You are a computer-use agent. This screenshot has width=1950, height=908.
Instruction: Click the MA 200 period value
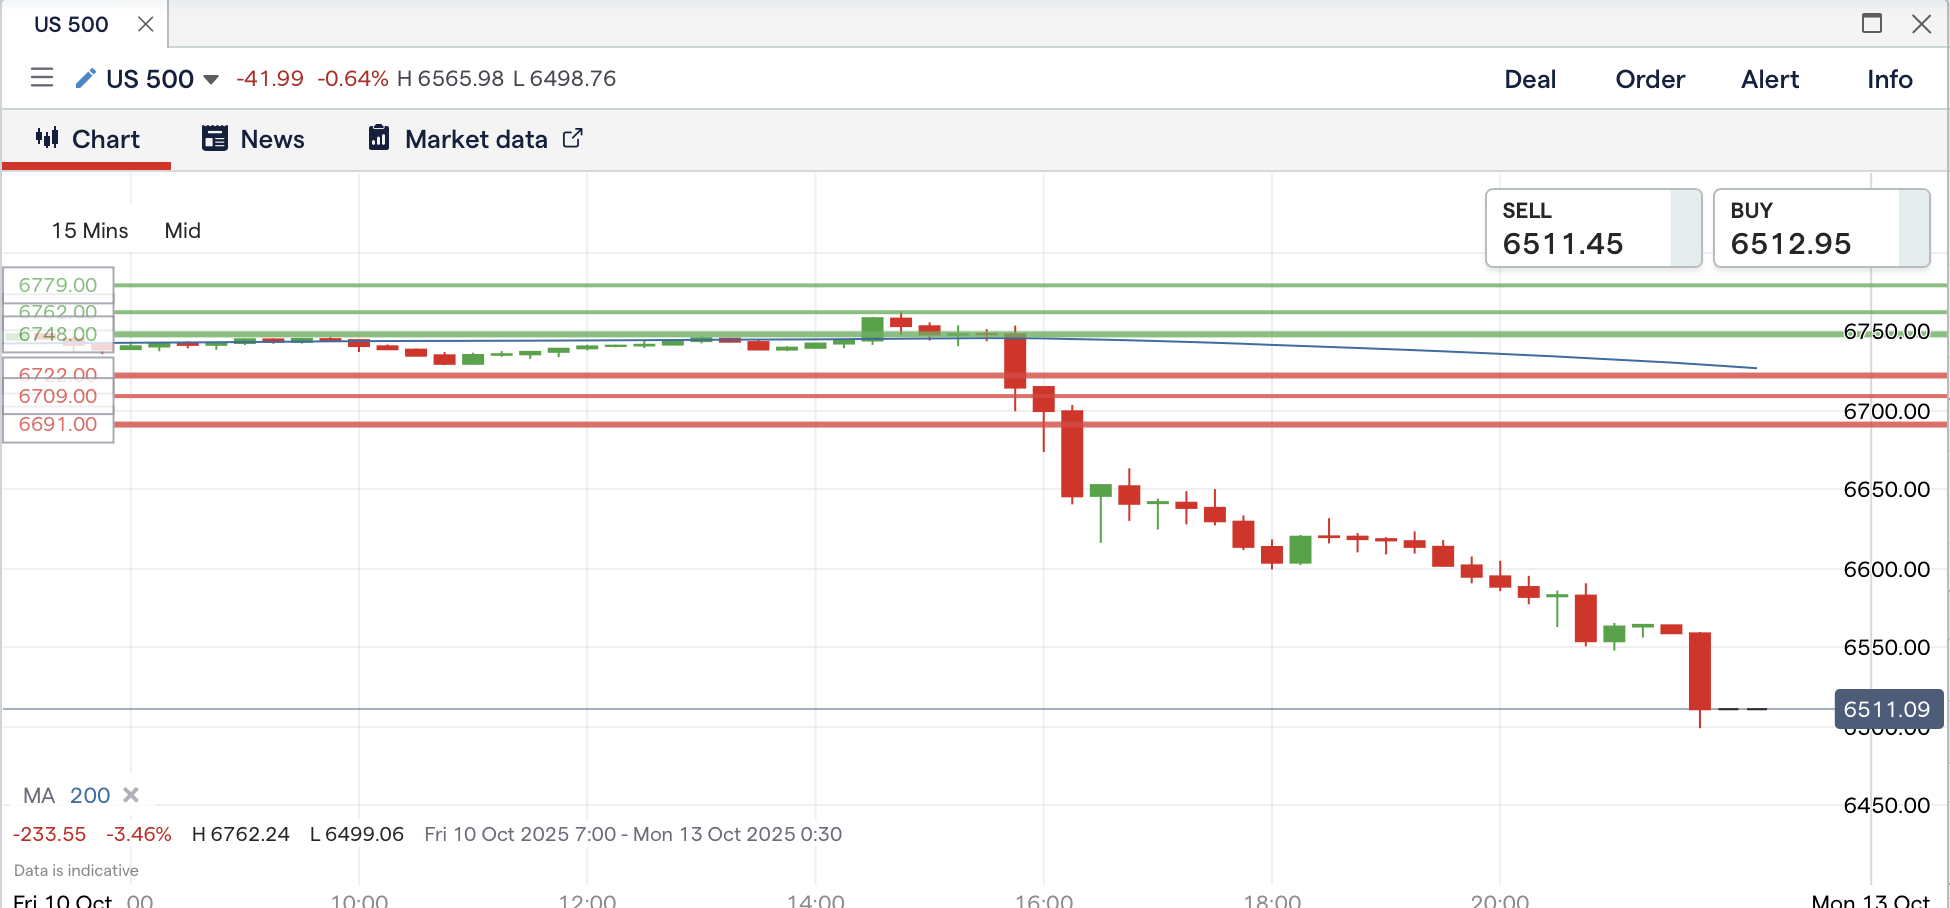click(x=90, y=795)
